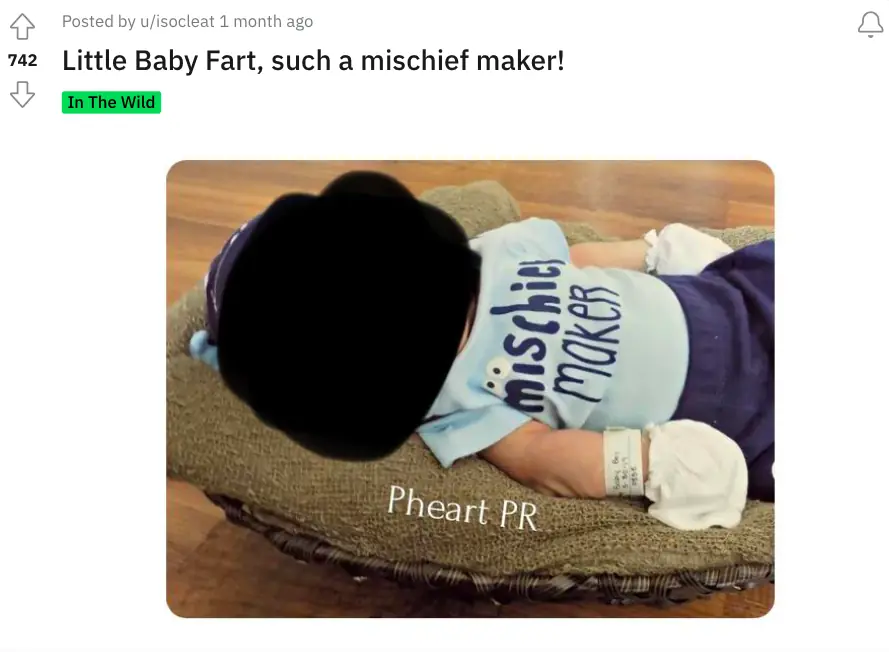Image resolution: width=889 pixels, height=652 pixels.
Task: Click the '1 month ago' timestamp
Action: [x=266, y=22]
